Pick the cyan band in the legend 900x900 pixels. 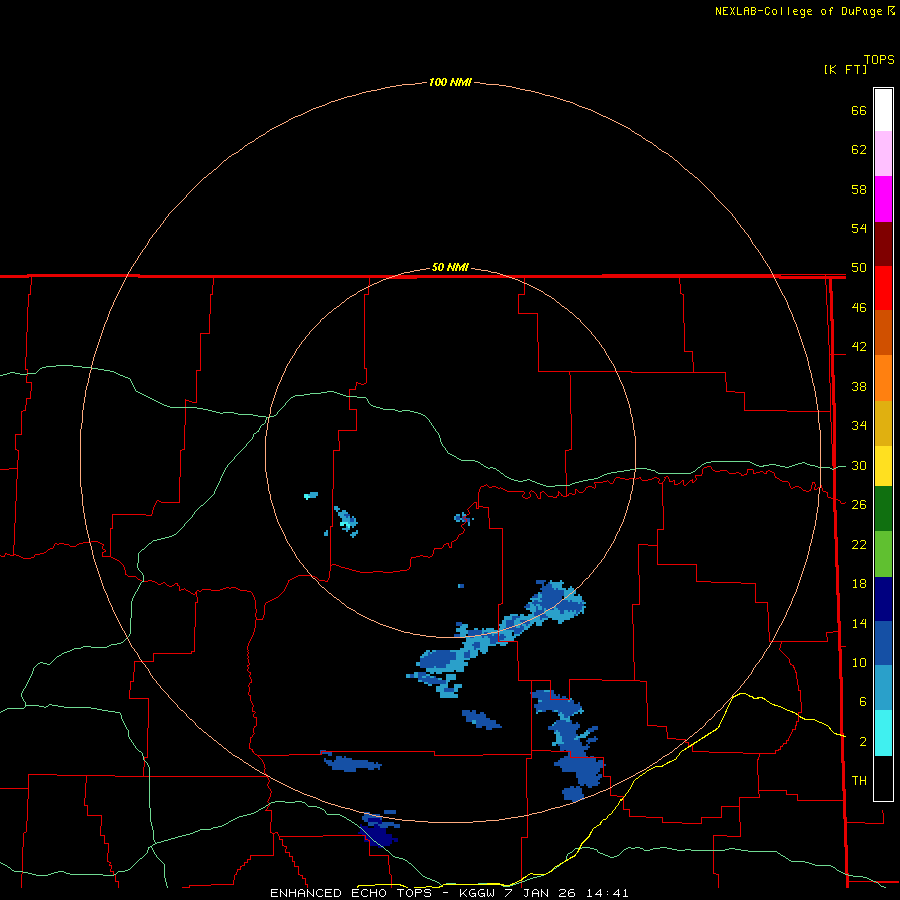click(883, 733)
